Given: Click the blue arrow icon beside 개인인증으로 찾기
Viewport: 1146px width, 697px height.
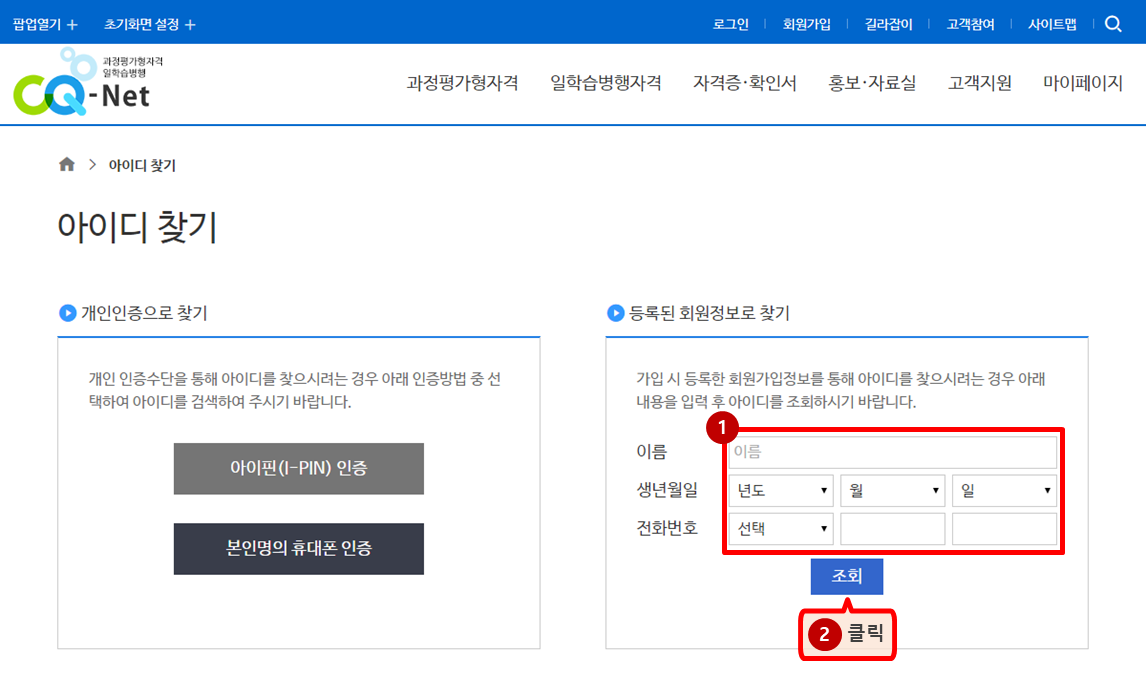Looking at the screenshot, I should click(67, 313).
